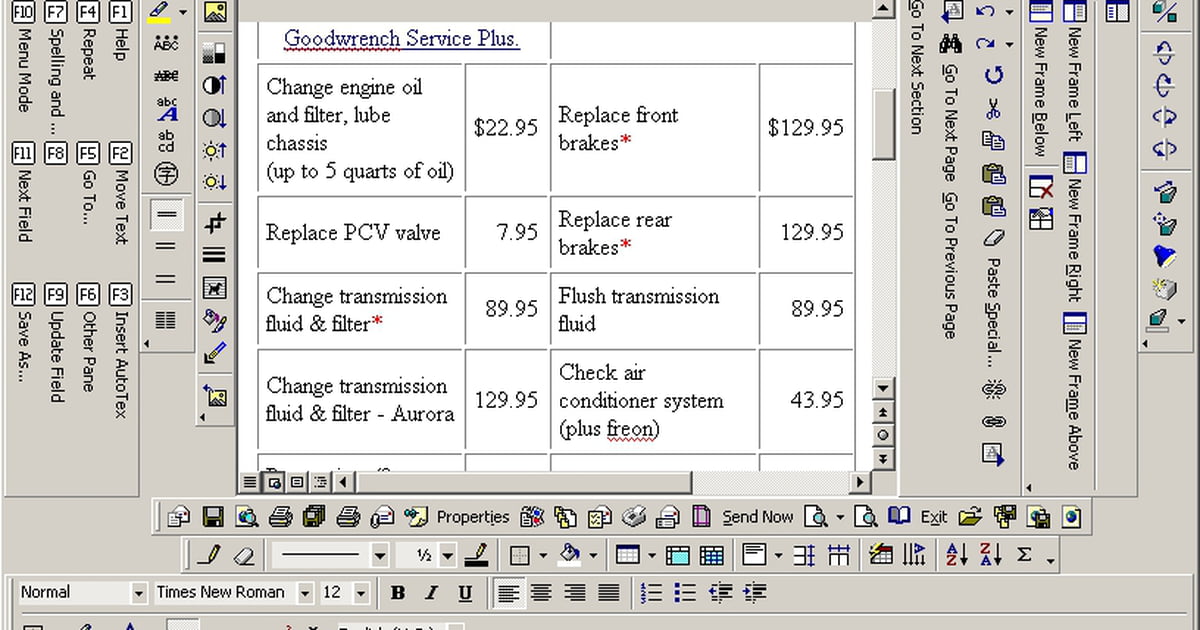1200x630 pixels.
Task: Click the Lighting lamp icon in 3-D toolbar
Action: [1163, 255]
